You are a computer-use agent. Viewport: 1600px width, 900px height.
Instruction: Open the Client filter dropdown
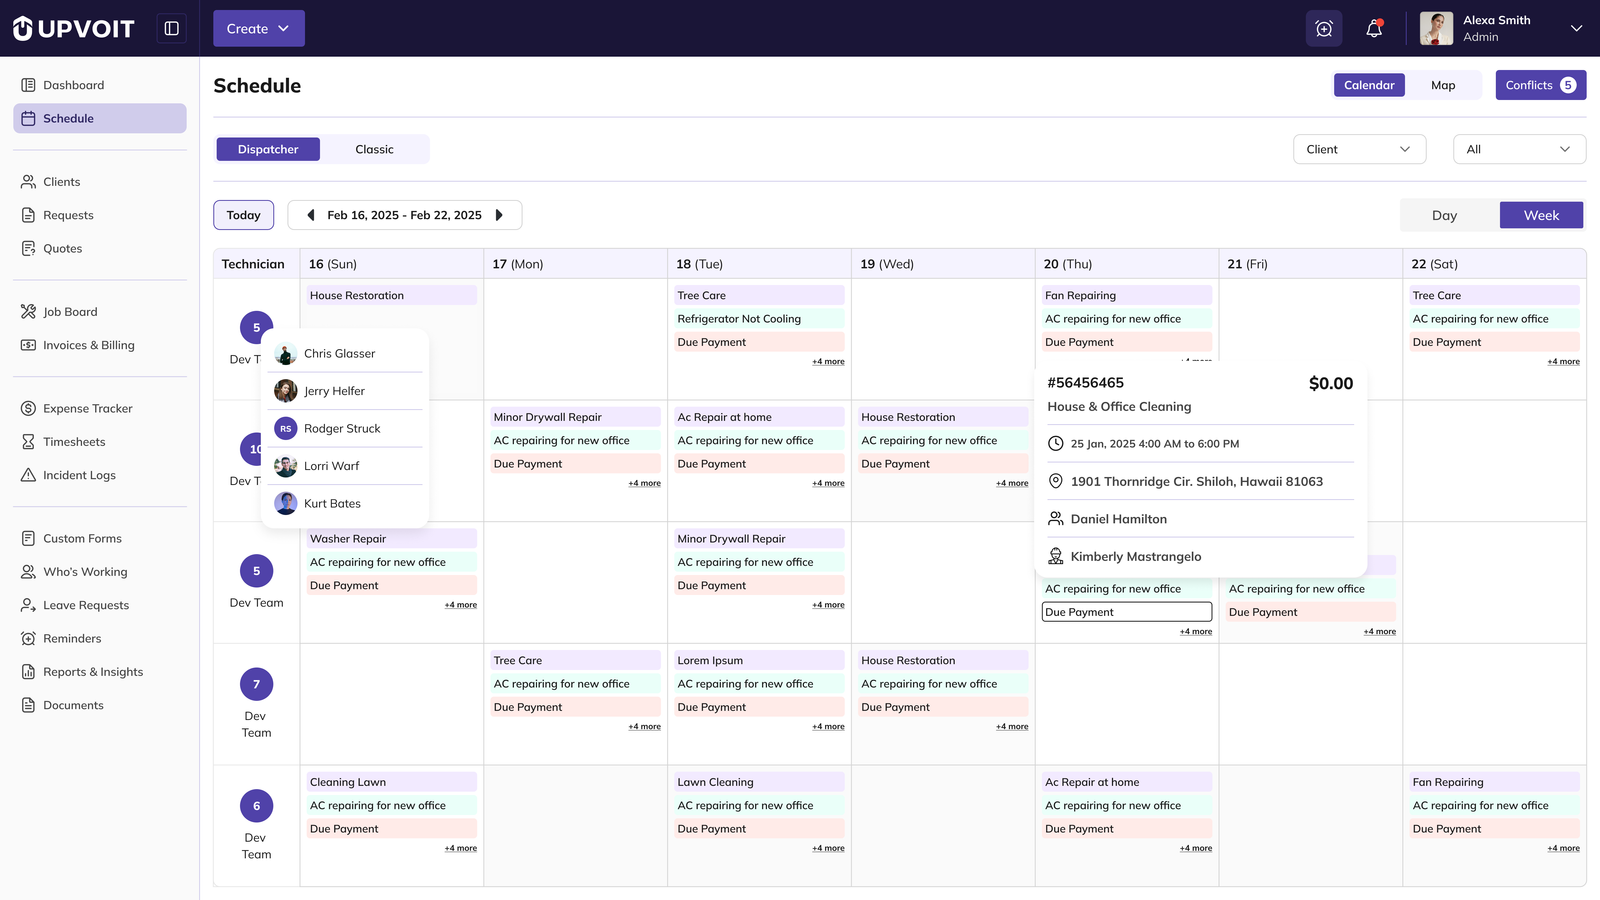(x=1358, y=149)
